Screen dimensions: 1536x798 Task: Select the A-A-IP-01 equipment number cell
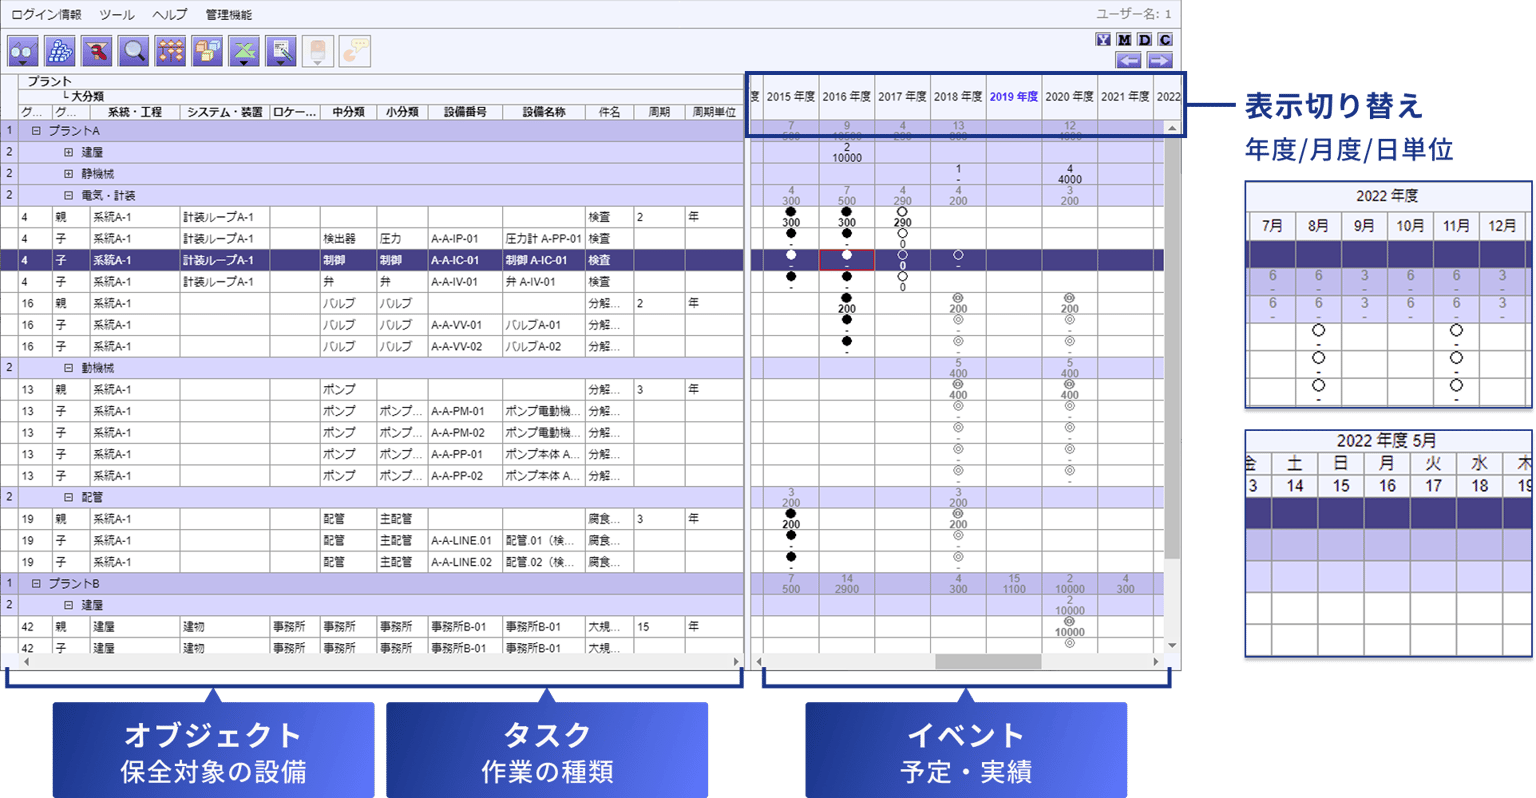tap(465, 239)
